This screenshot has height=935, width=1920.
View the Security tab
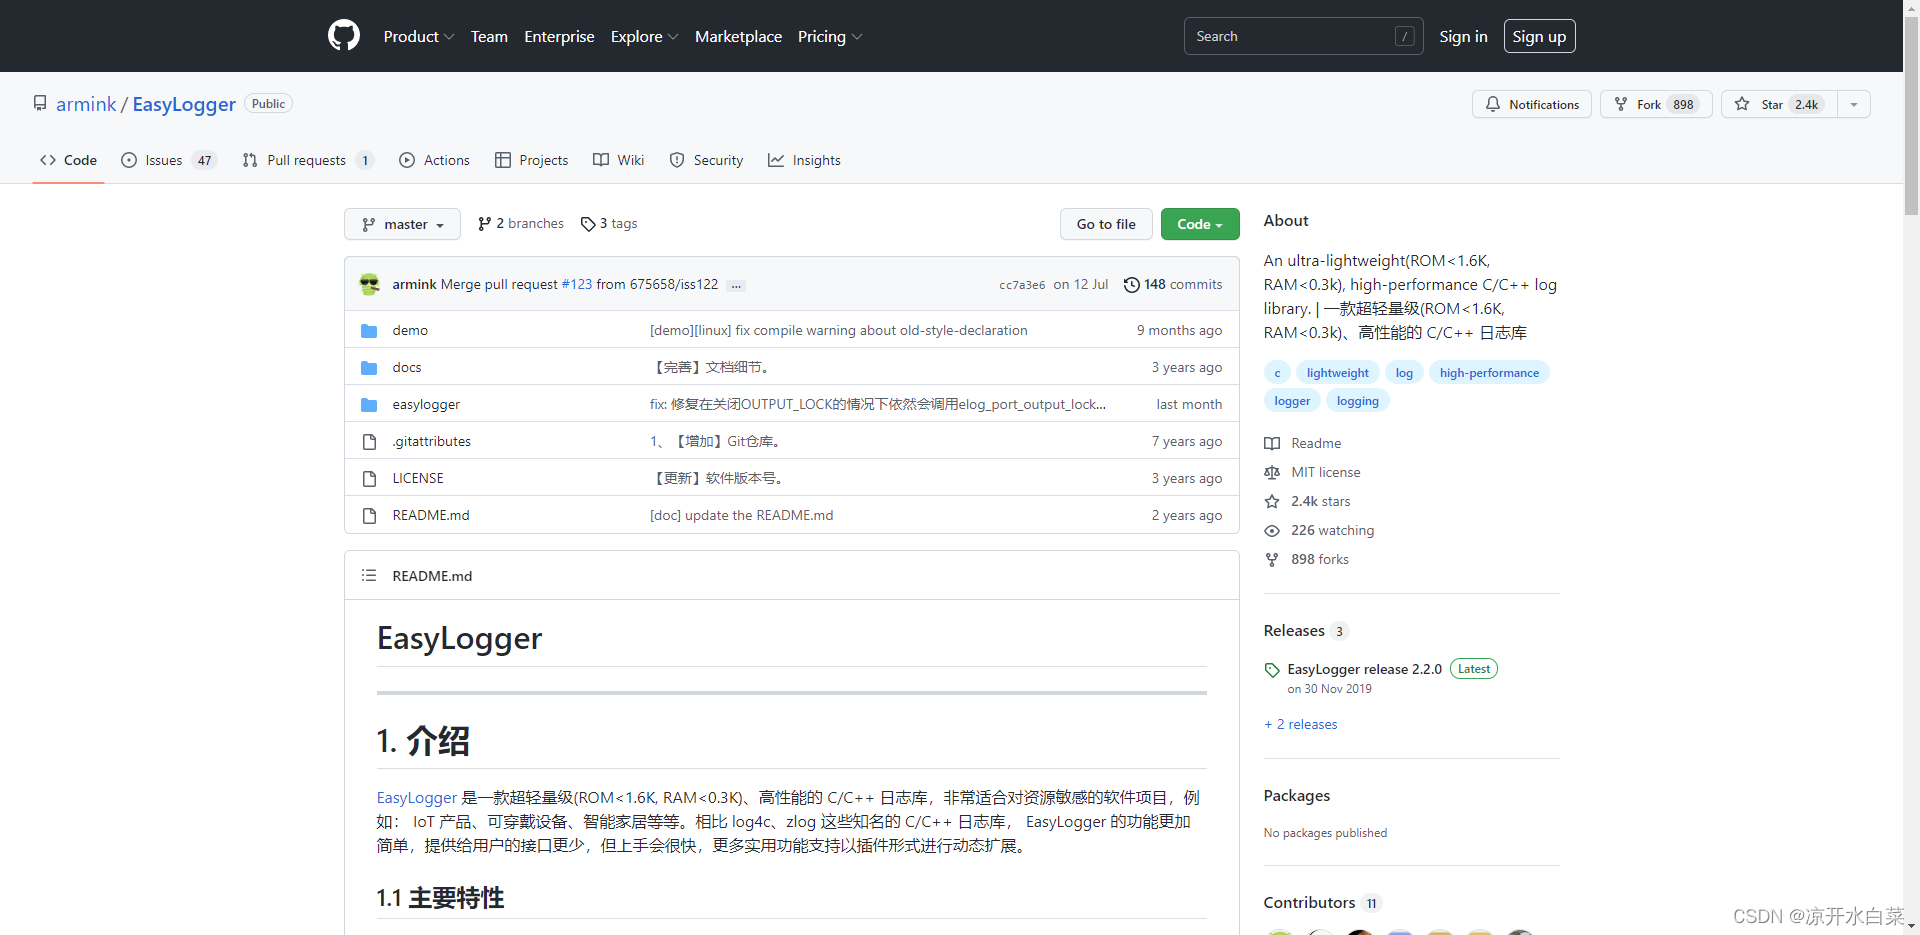point(706,160)
